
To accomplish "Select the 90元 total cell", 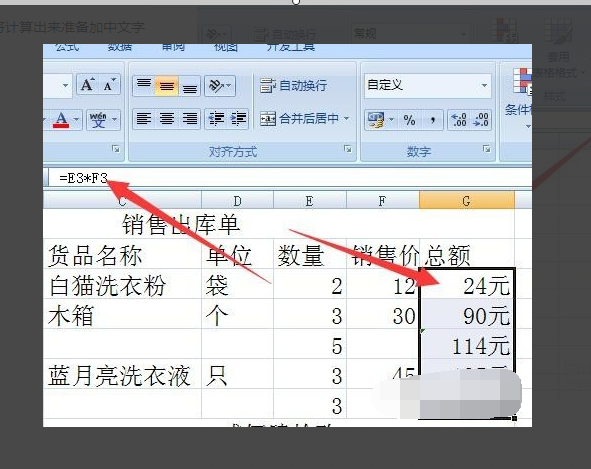I will [x=467, y=314].
